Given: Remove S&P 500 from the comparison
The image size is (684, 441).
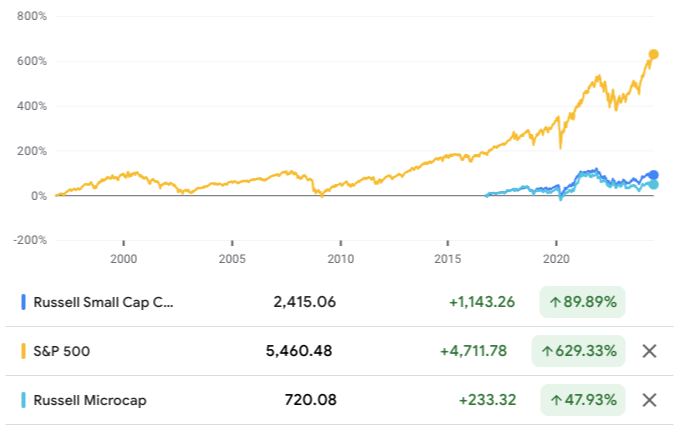Looking at the screenshot, I should tap(649, 351).
